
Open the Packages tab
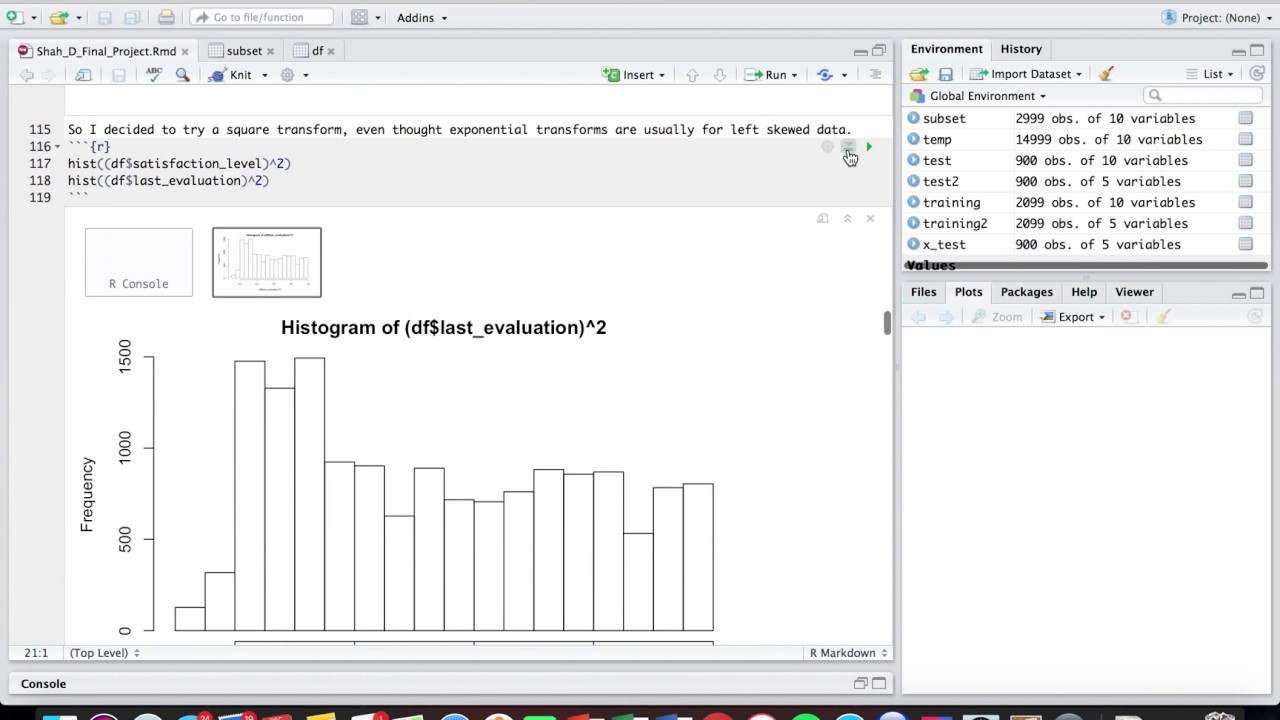coord(1026,292)
